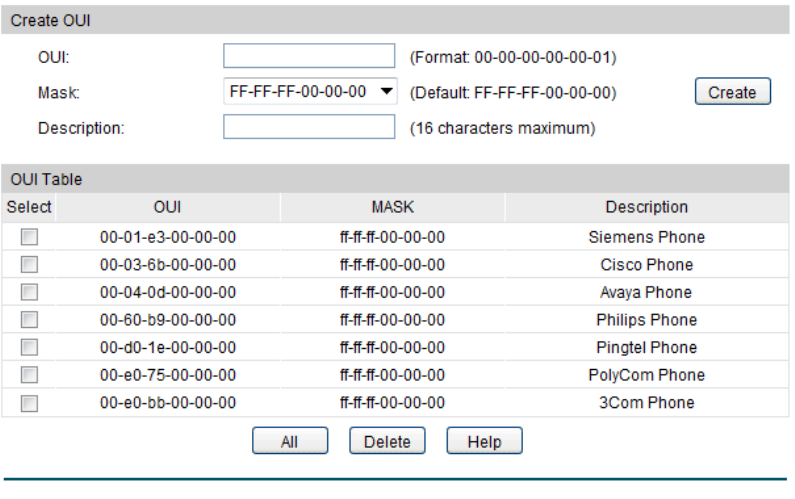Focus the OUI input field

tap(310, 57)
